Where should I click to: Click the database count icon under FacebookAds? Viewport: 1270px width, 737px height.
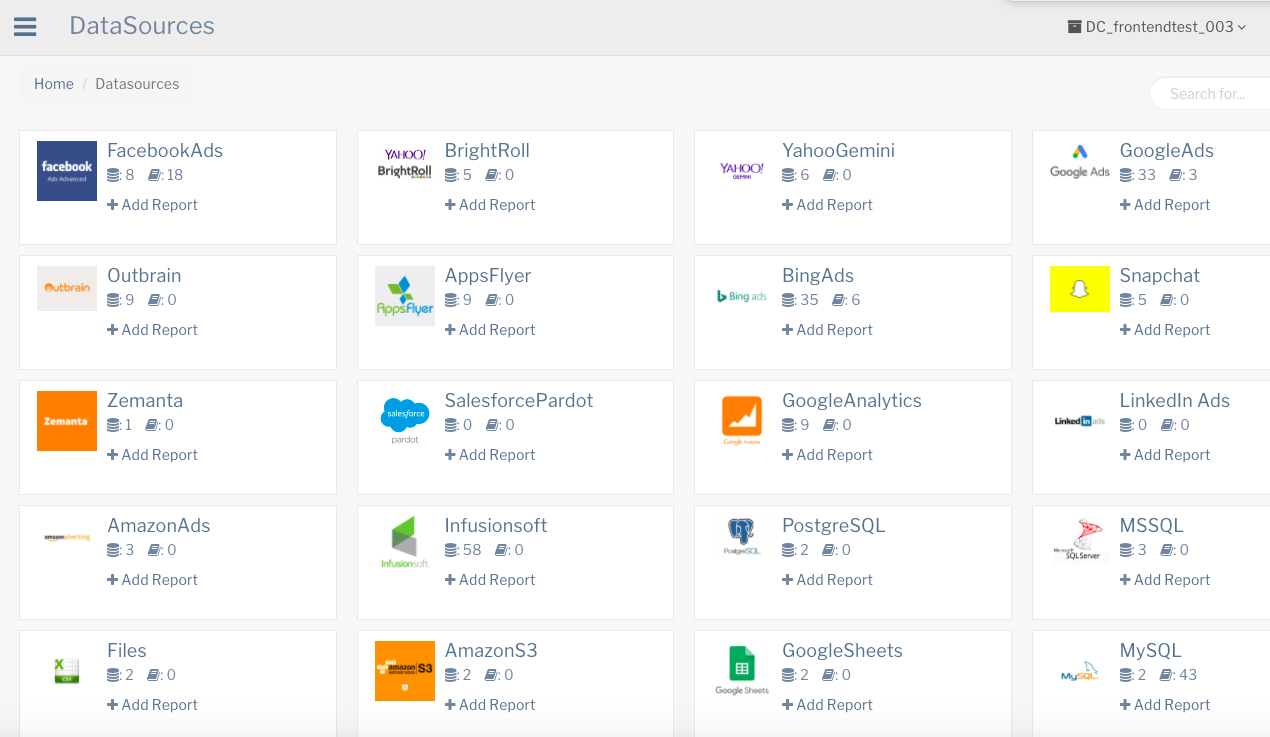(x=113, y=175)
